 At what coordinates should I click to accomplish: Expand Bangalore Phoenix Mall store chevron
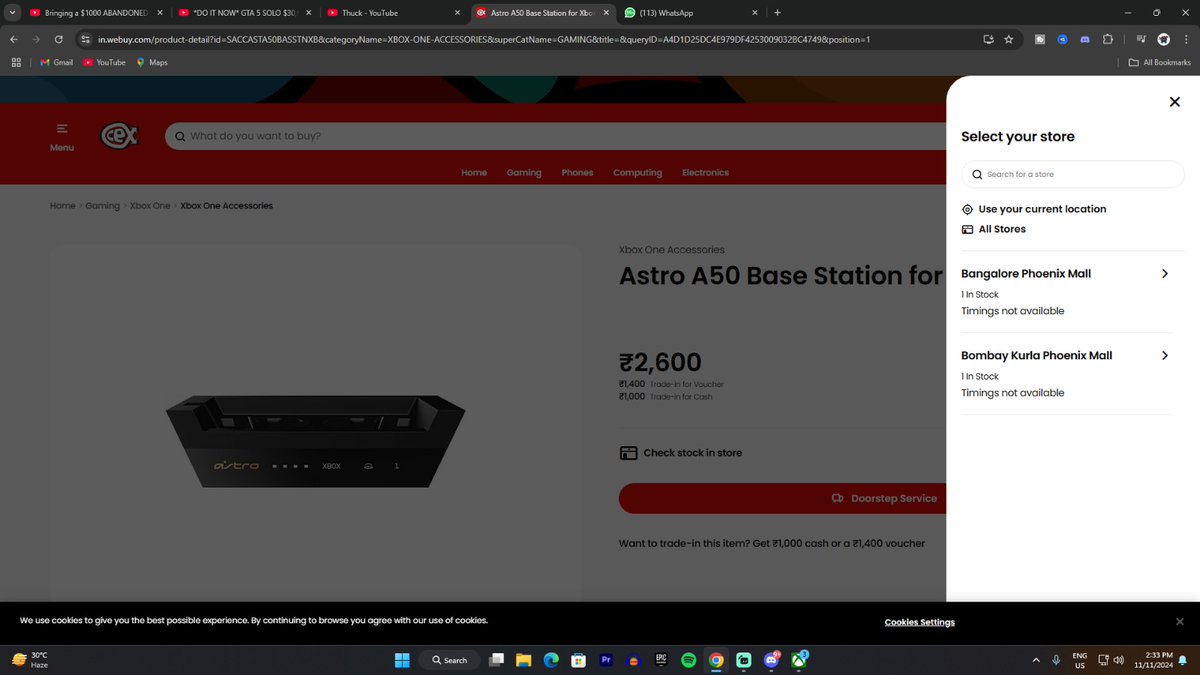pyautogui.click(x=1165, y=273)
